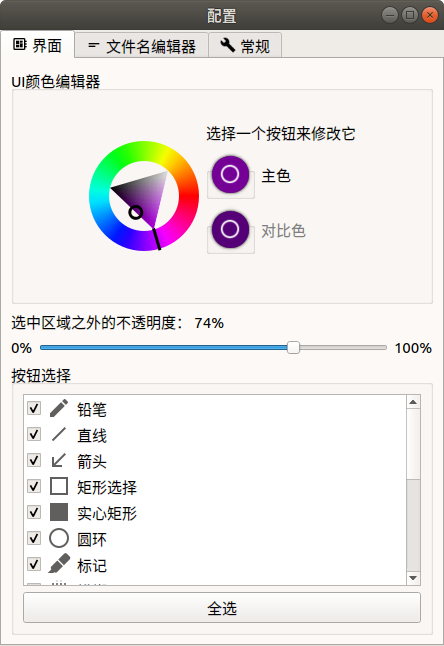Click the marker (标记) tool icon
Viewport: 444px width, 646px height.
(59, 564)
